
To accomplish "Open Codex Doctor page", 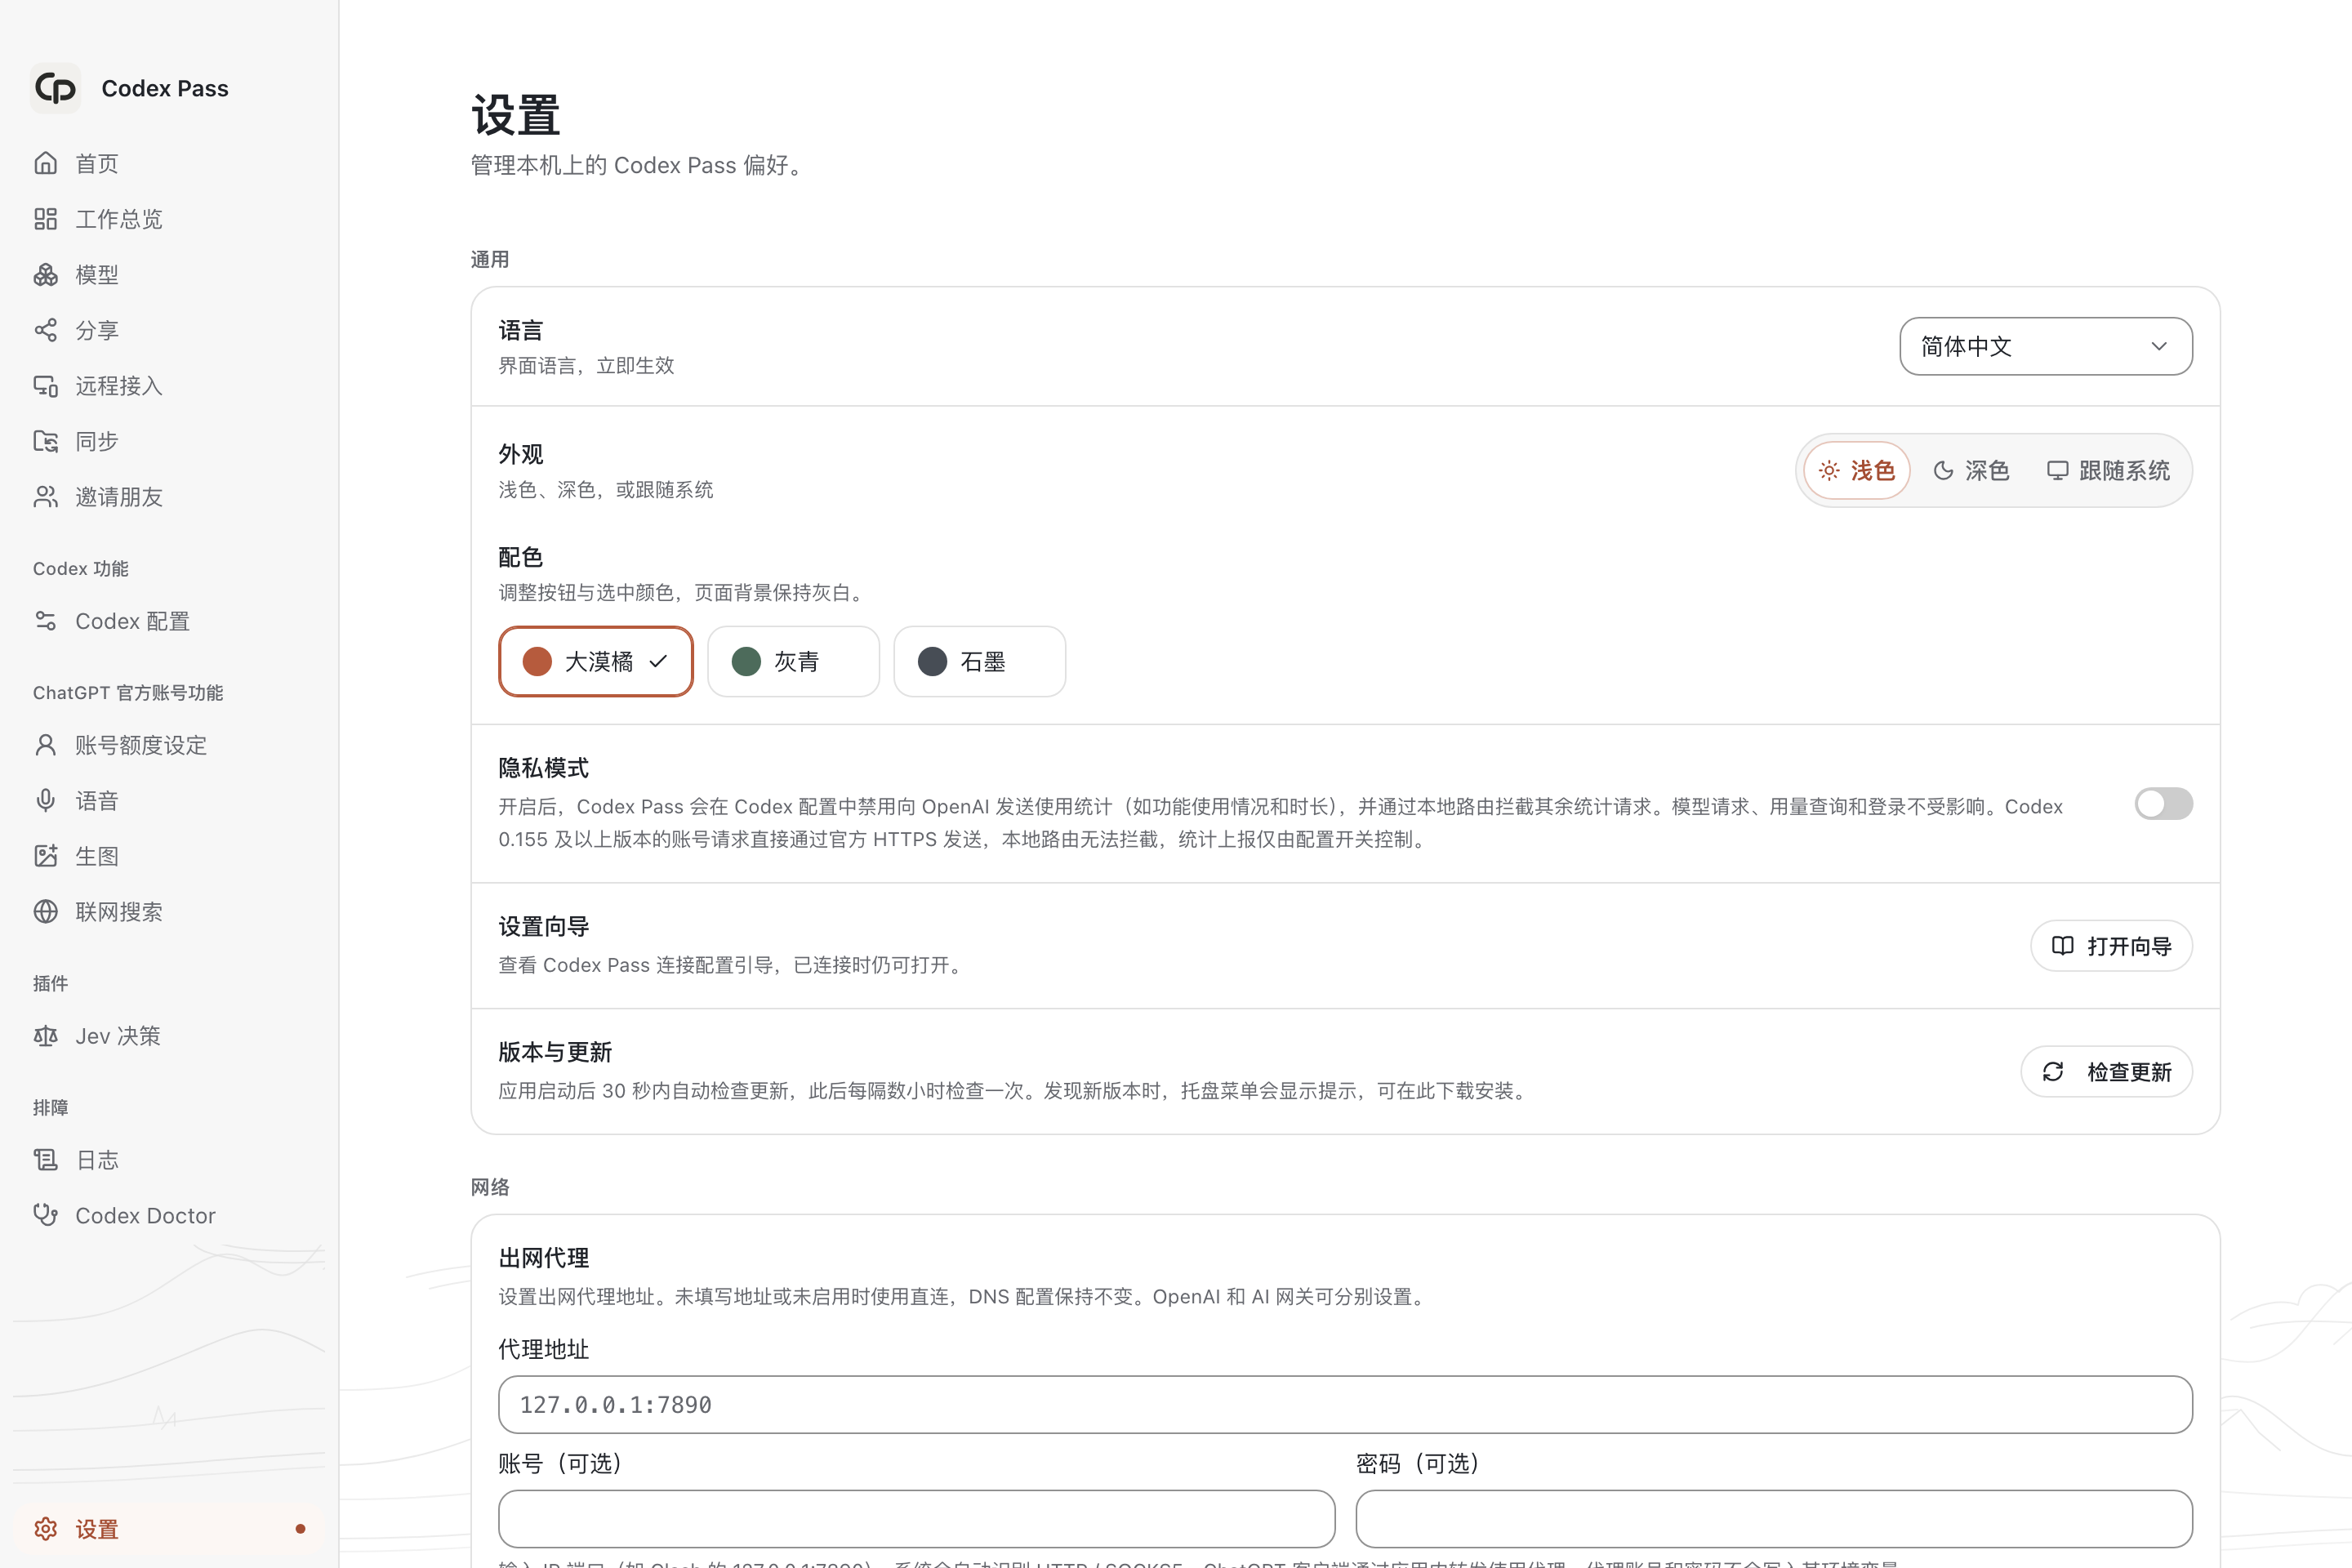I will (170, 1215).
